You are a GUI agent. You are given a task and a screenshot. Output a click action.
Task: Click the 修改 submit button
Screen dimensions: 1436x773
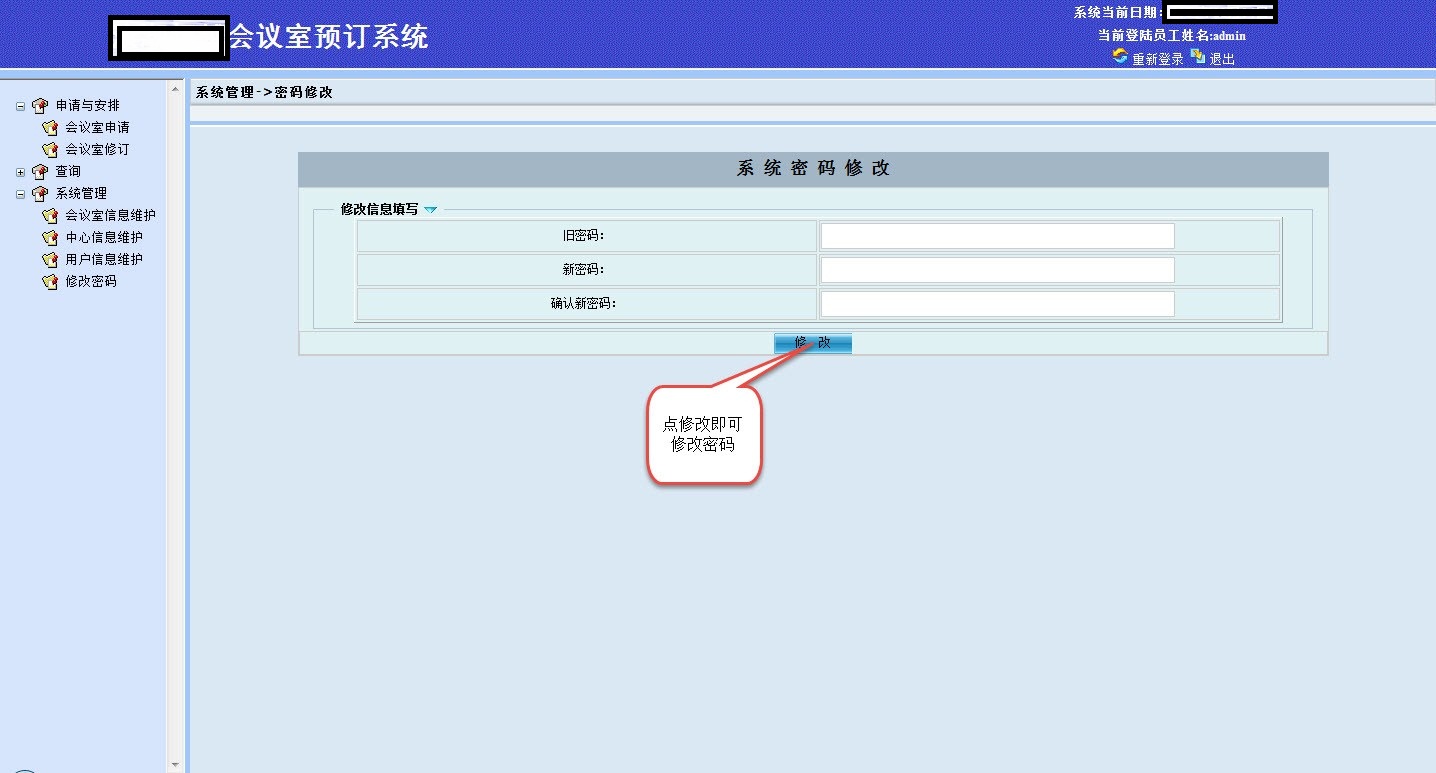[813, 343]
